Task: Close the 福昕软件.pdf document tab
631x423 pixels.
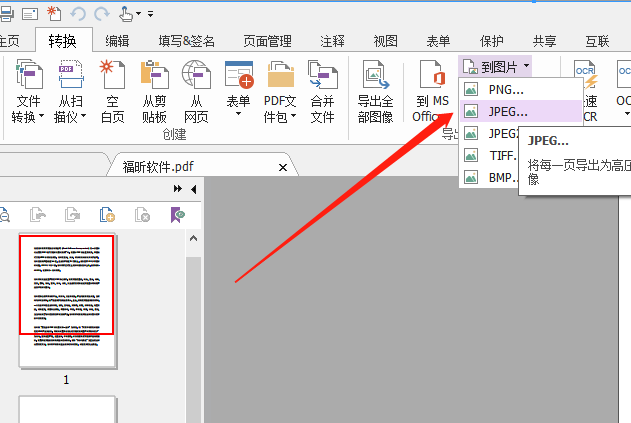Action: (283, 167)
